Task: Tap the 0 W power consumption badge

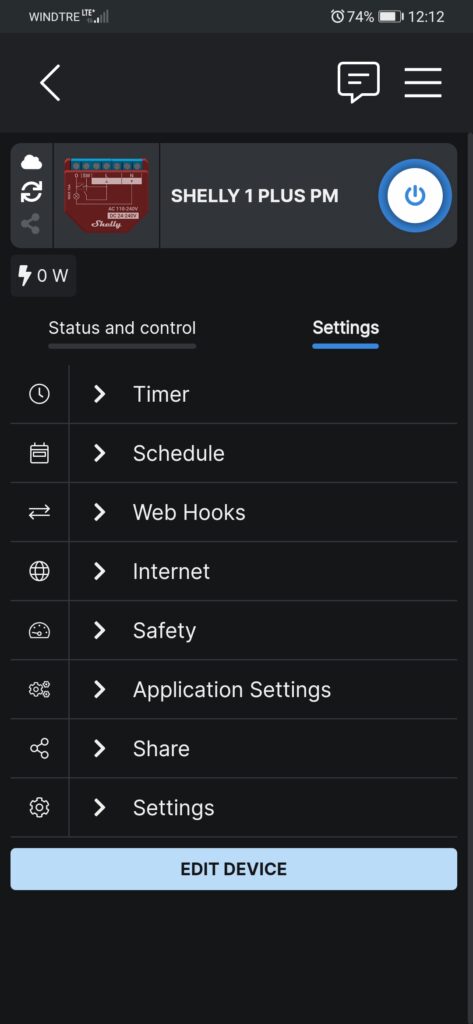Action: pyautogui.click(x=44, y=276)
